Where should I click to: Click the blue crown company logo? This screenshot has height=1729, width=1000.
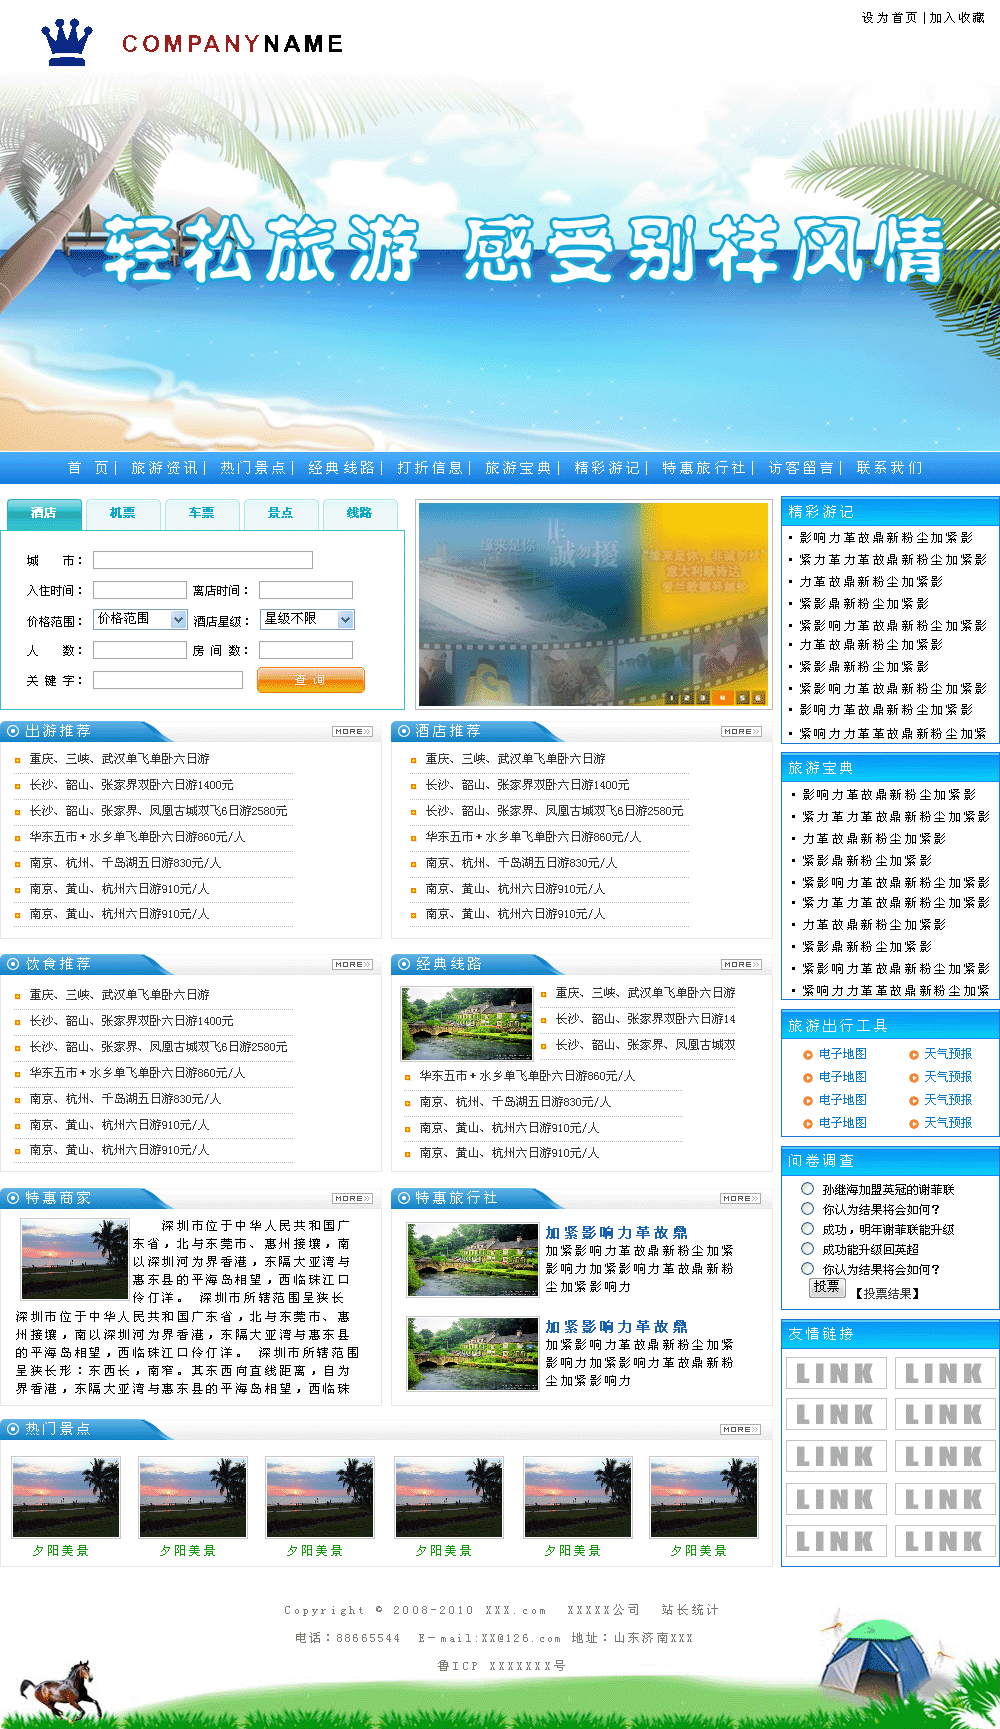(67, 43)
